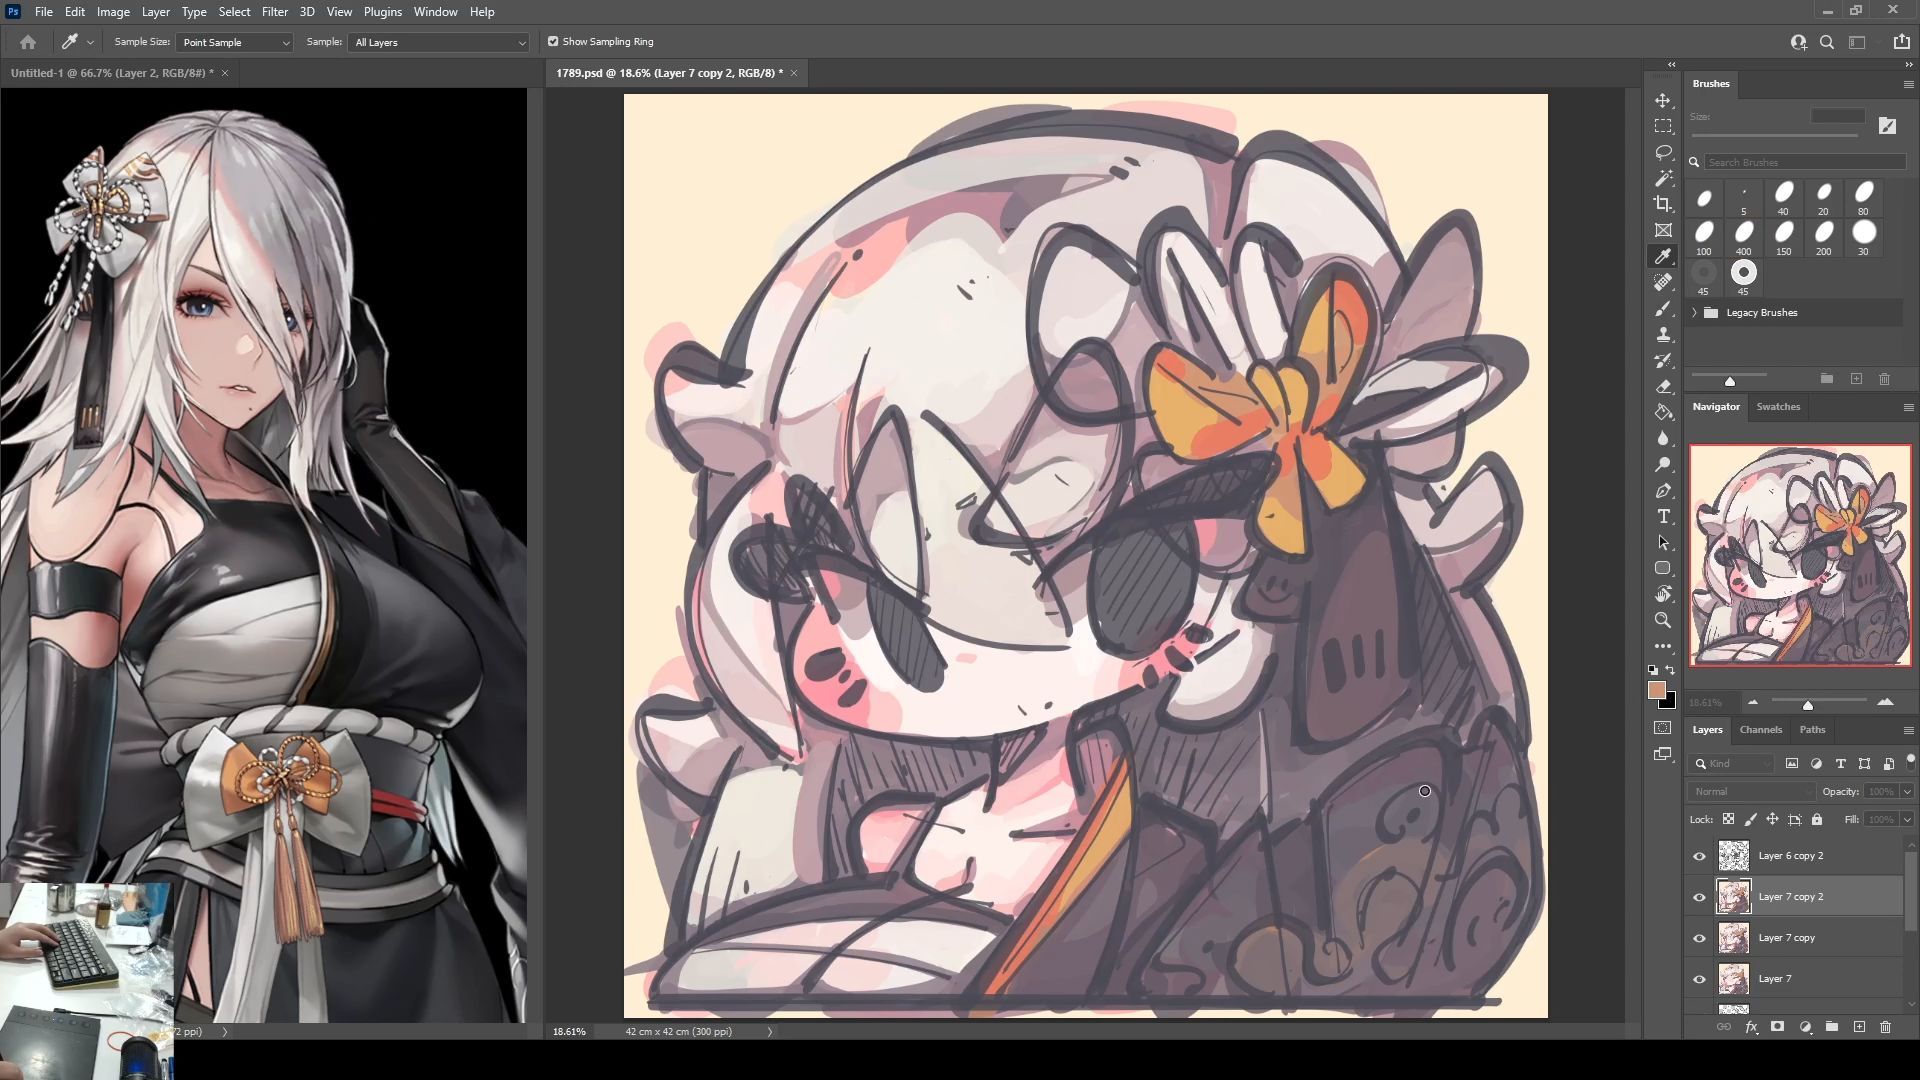
Task: Open the Opacity dropdown arrow
Action: [1907, 792]
